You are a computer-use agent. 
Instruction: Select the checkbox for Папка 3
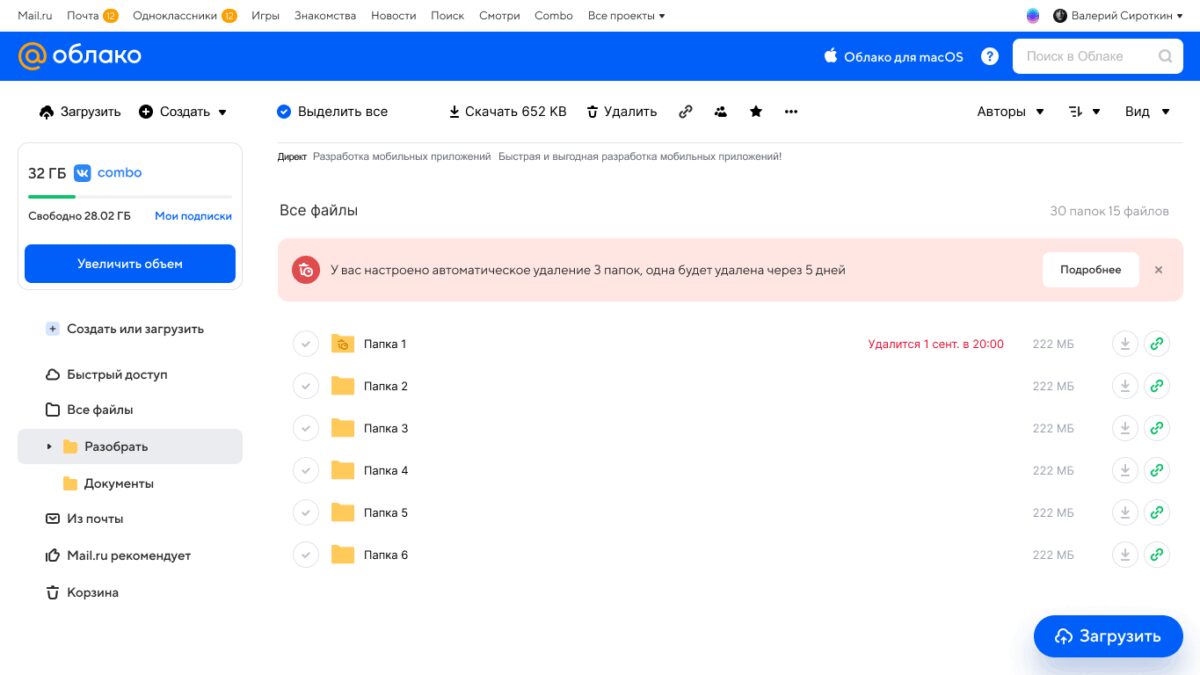point(305,428)
